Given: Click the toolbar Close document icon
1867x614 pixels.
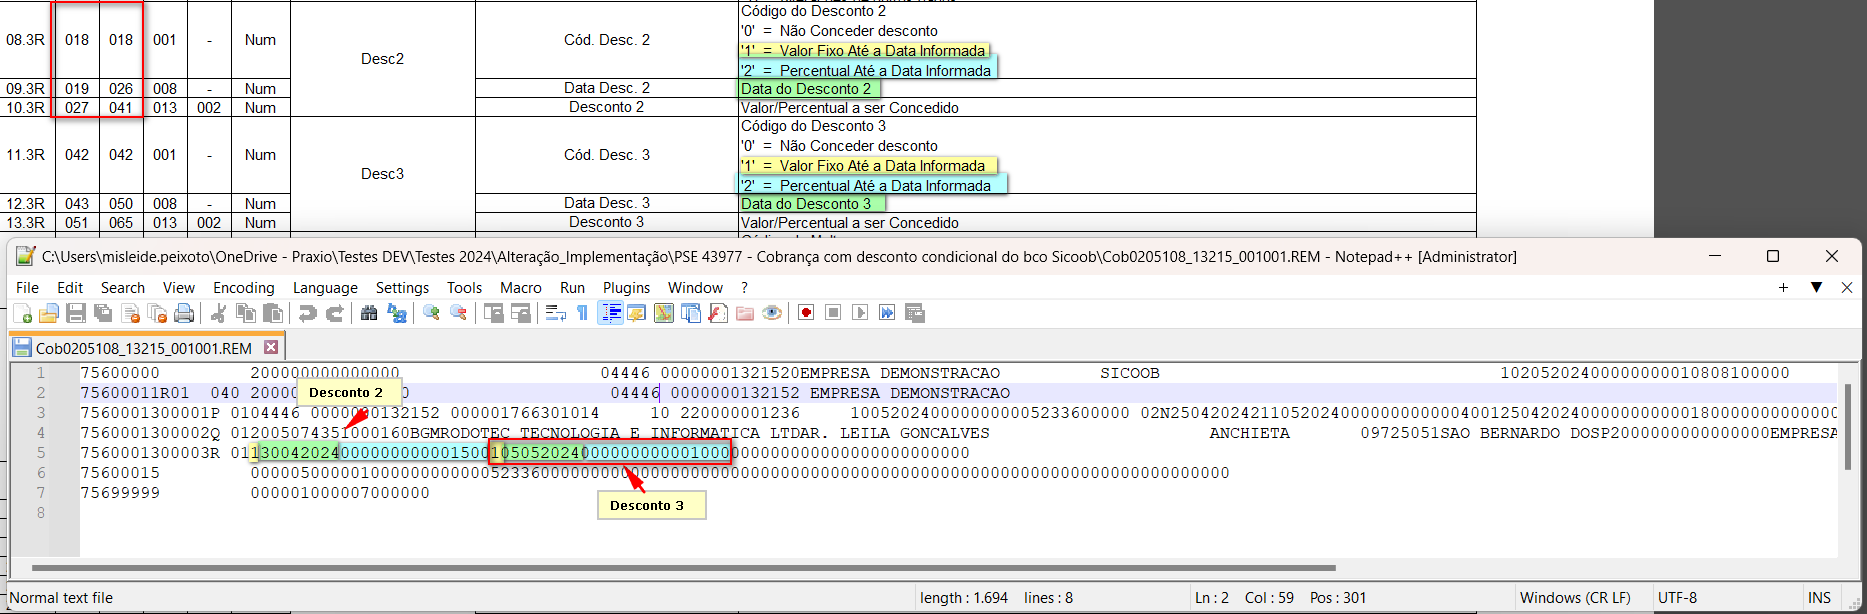Looking at the screenshot, I should (130, 314).
